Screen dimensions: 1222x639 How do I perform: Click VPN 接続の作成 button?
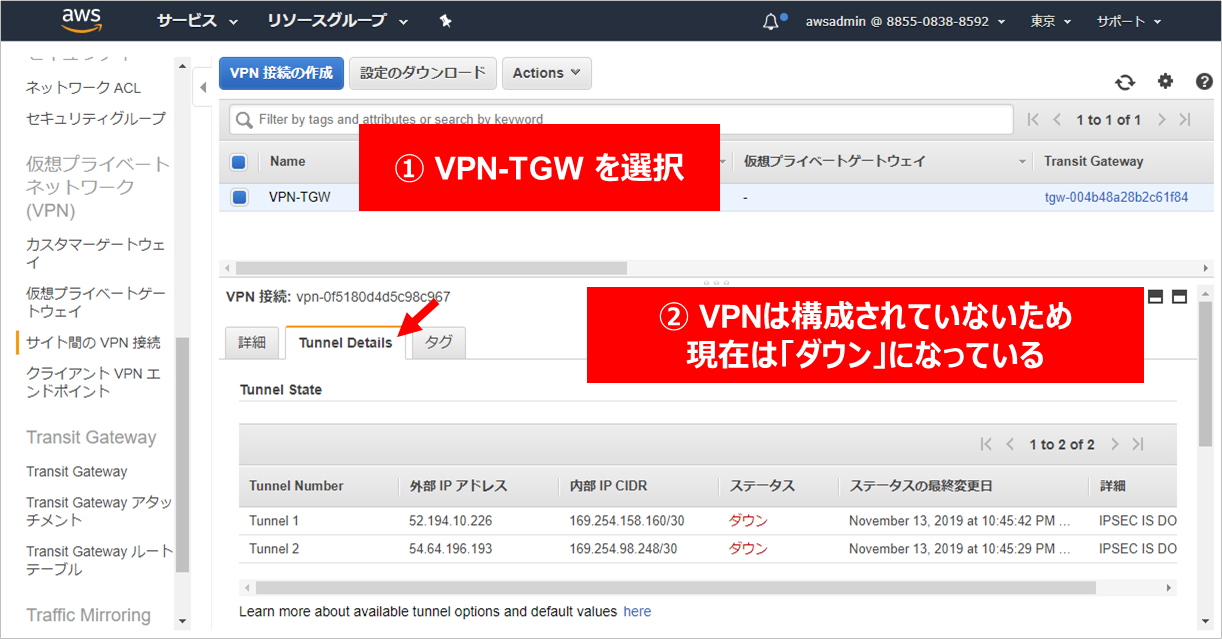tap(281, 73)
